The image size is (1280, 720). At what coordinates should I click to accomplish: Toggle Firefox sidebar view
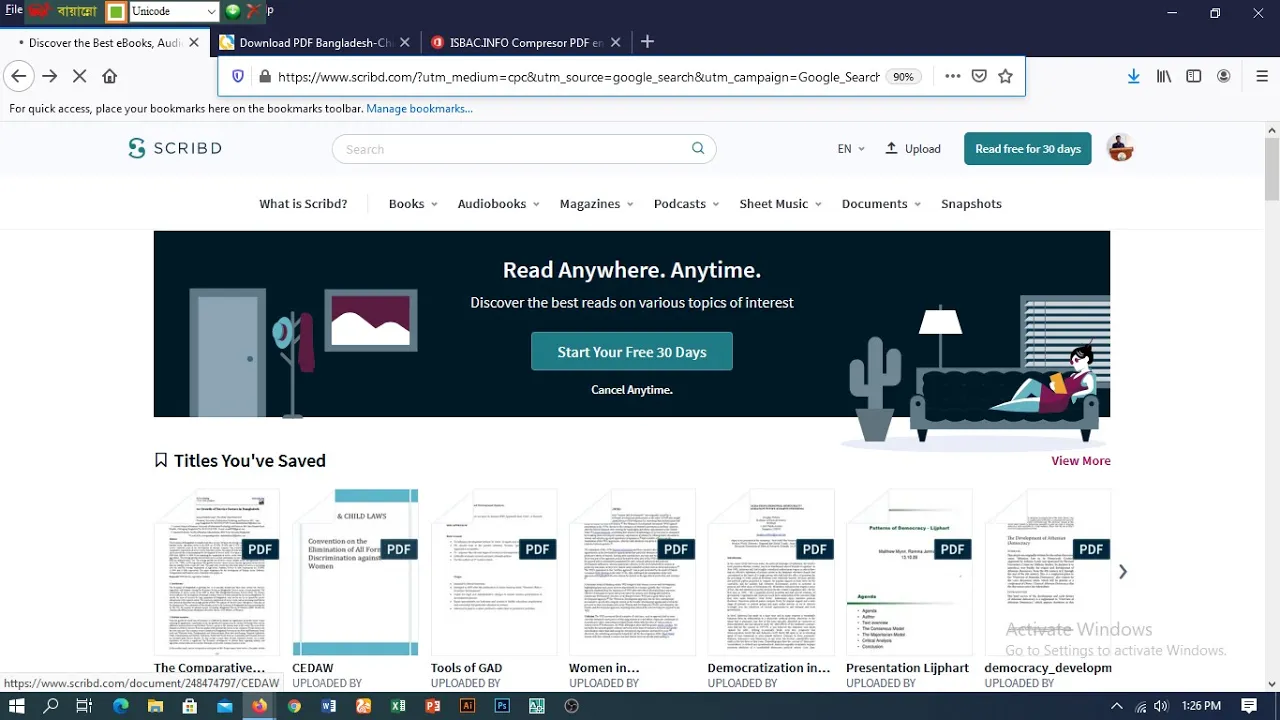[1194, 76]
